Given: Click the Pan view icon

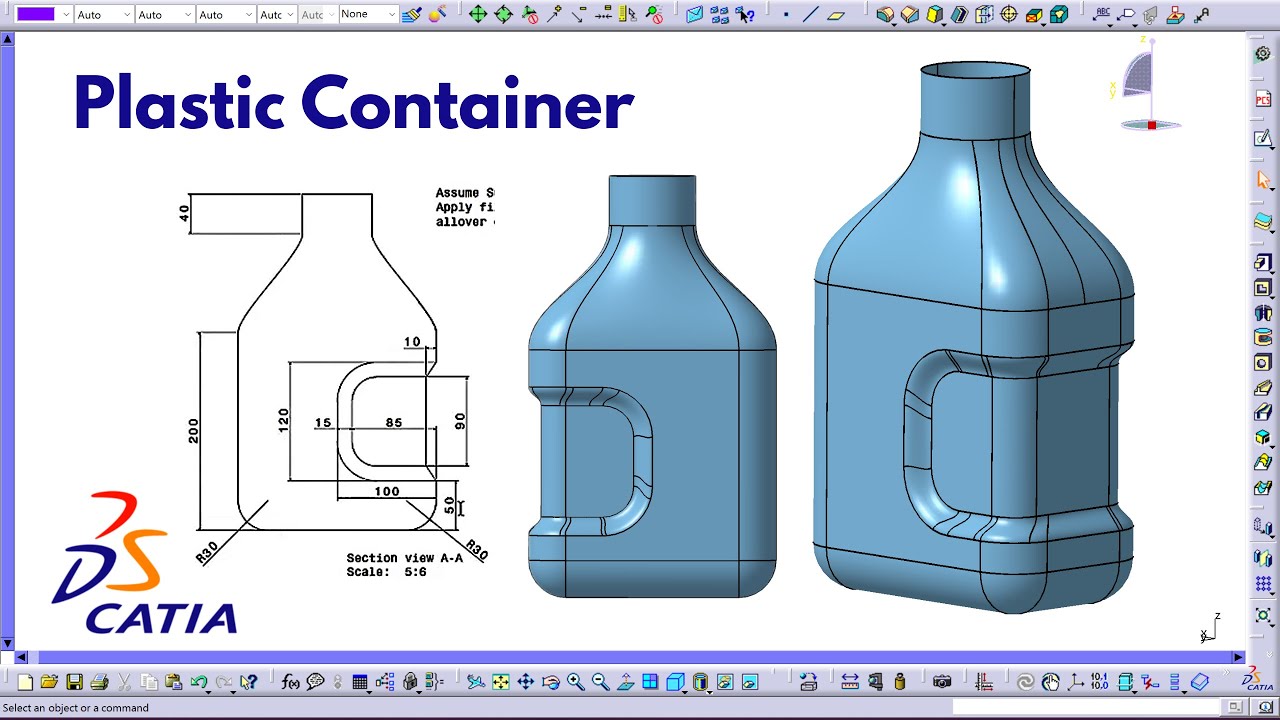Looking at the screenshot, I should [x=526, y=682].
